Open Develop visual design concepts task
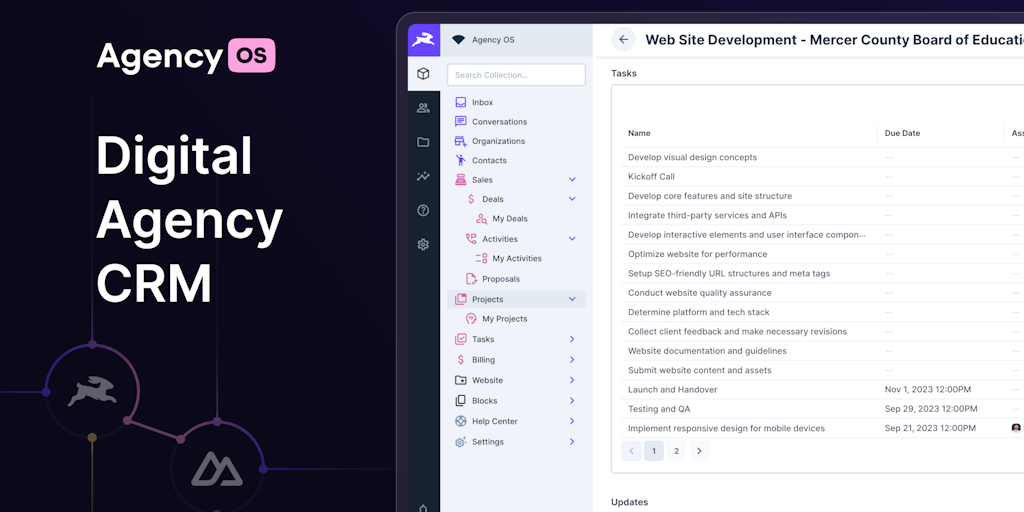Viewport: 1024px width, 512px height. pyautogui.click(x=692, y=157)
